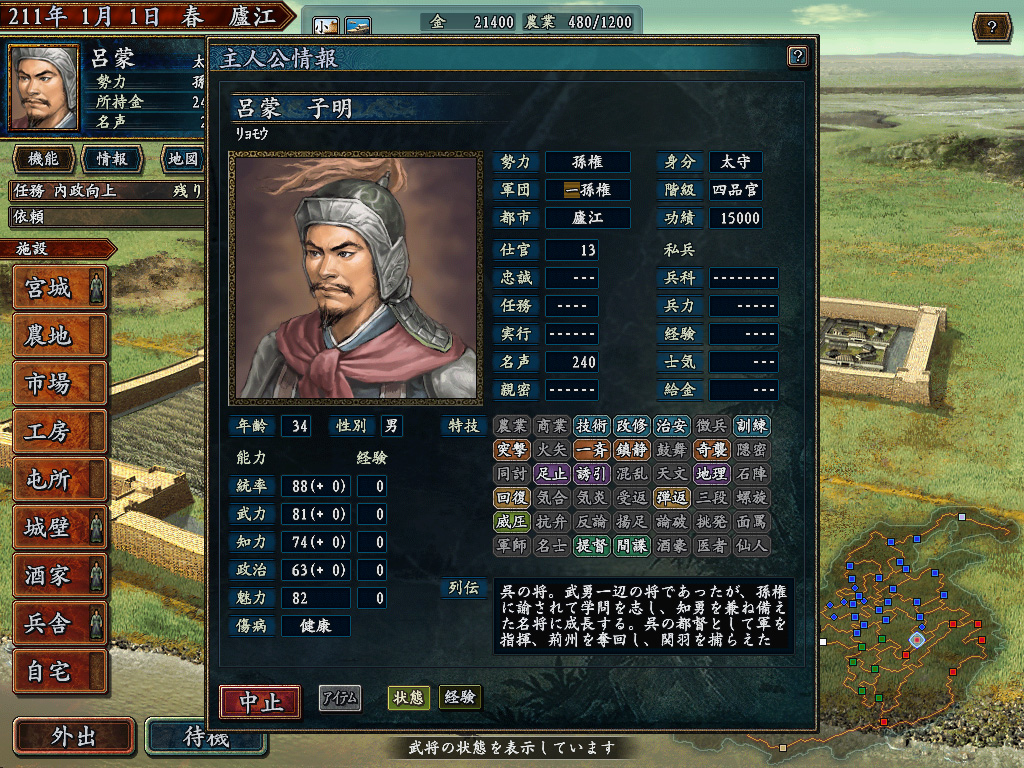The image size is (1024, 768).
Task: Click the help question mark in dialog header
Action: point(797,56)
